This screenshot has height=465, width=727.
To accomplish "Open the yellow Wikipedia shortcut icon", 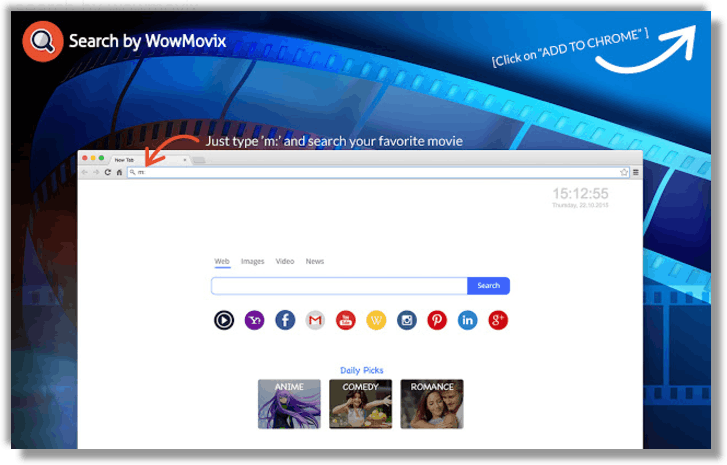I will coord(376,320).
